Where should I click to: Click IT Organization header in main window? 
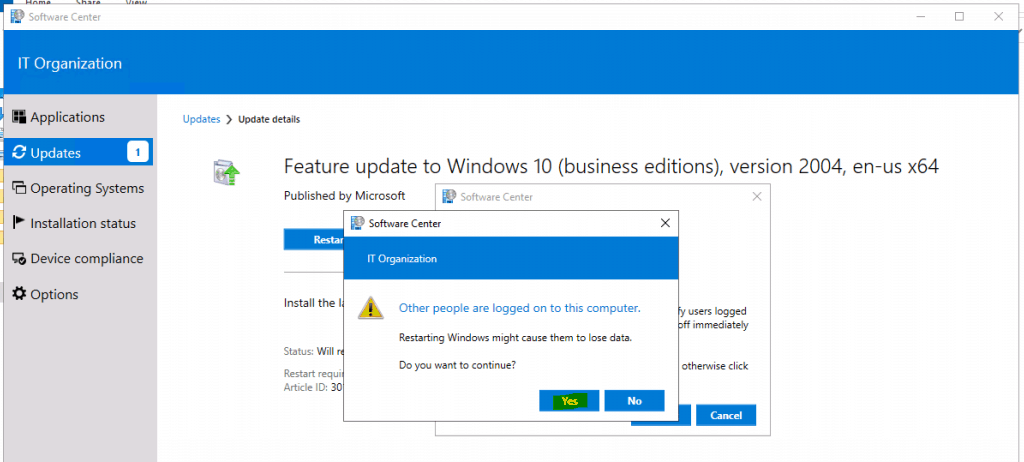pos(70,63)
